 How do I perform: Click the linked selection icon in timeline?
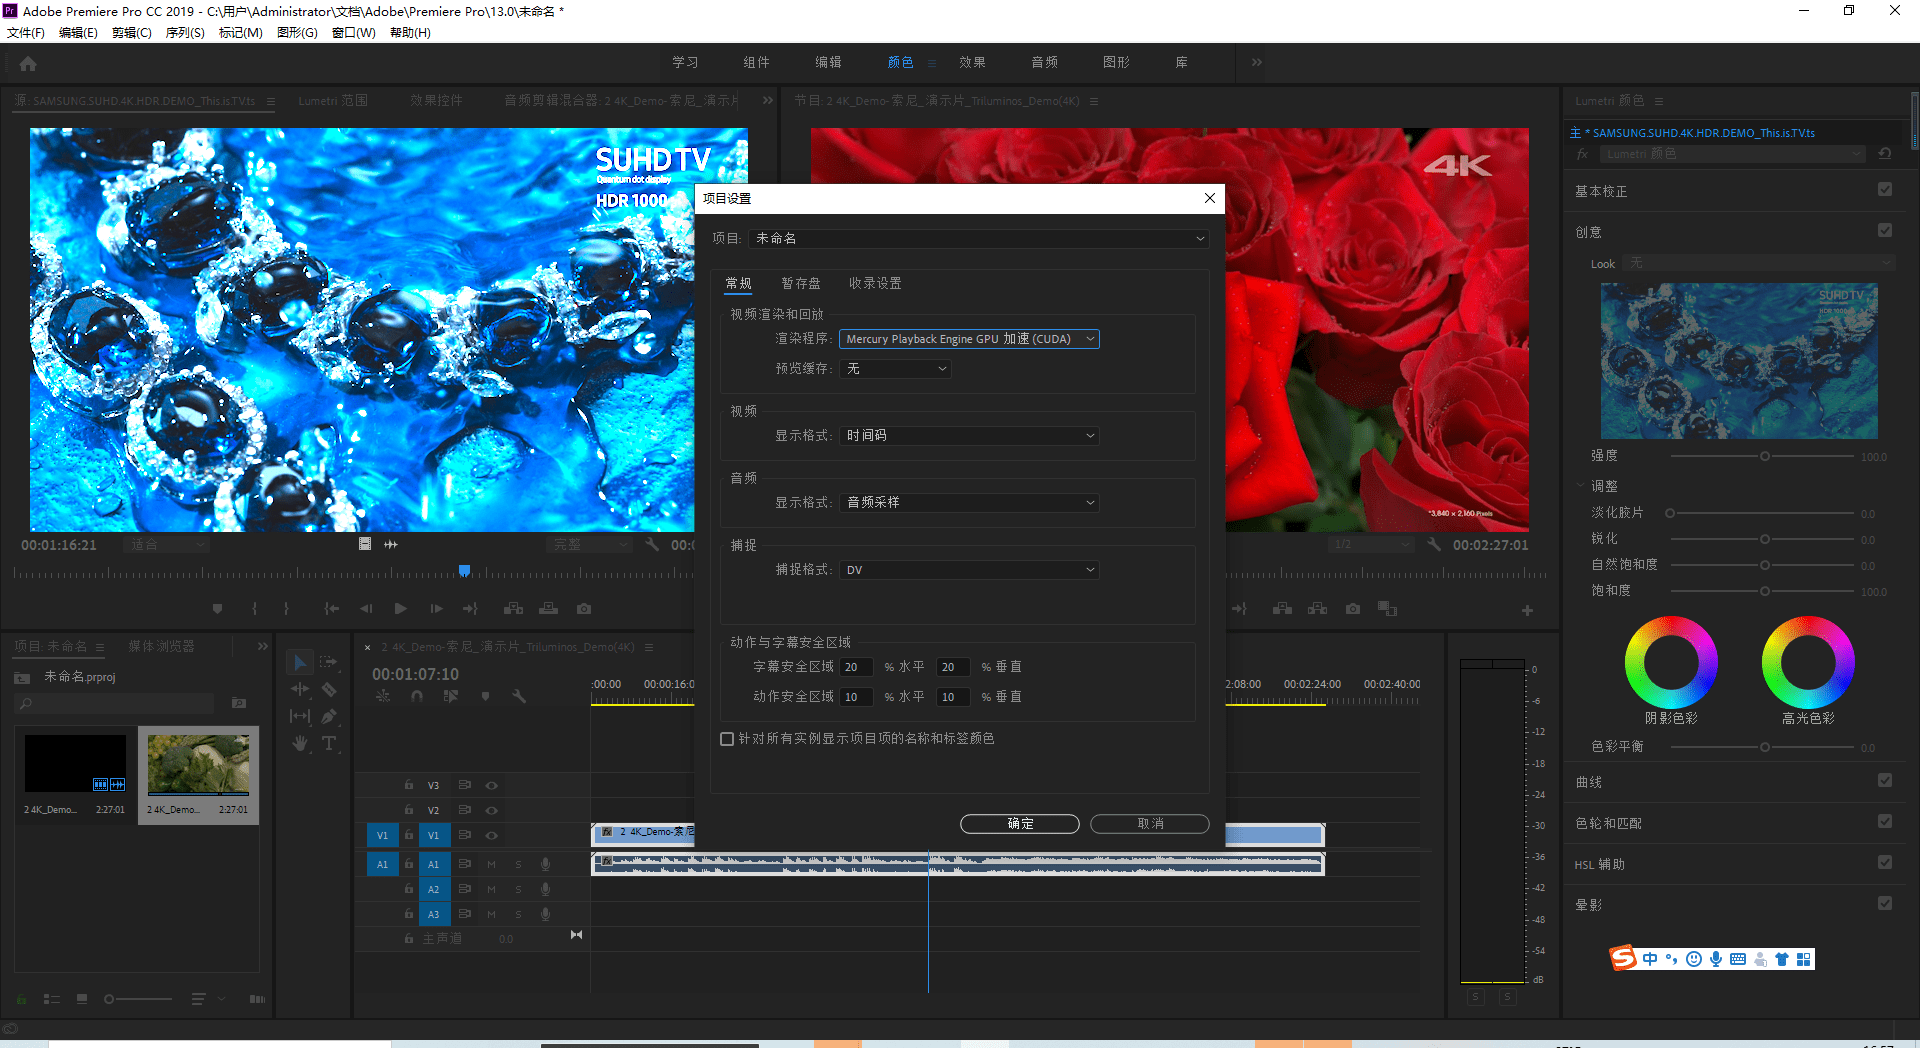pyautogui.click(x=451, y=696)
